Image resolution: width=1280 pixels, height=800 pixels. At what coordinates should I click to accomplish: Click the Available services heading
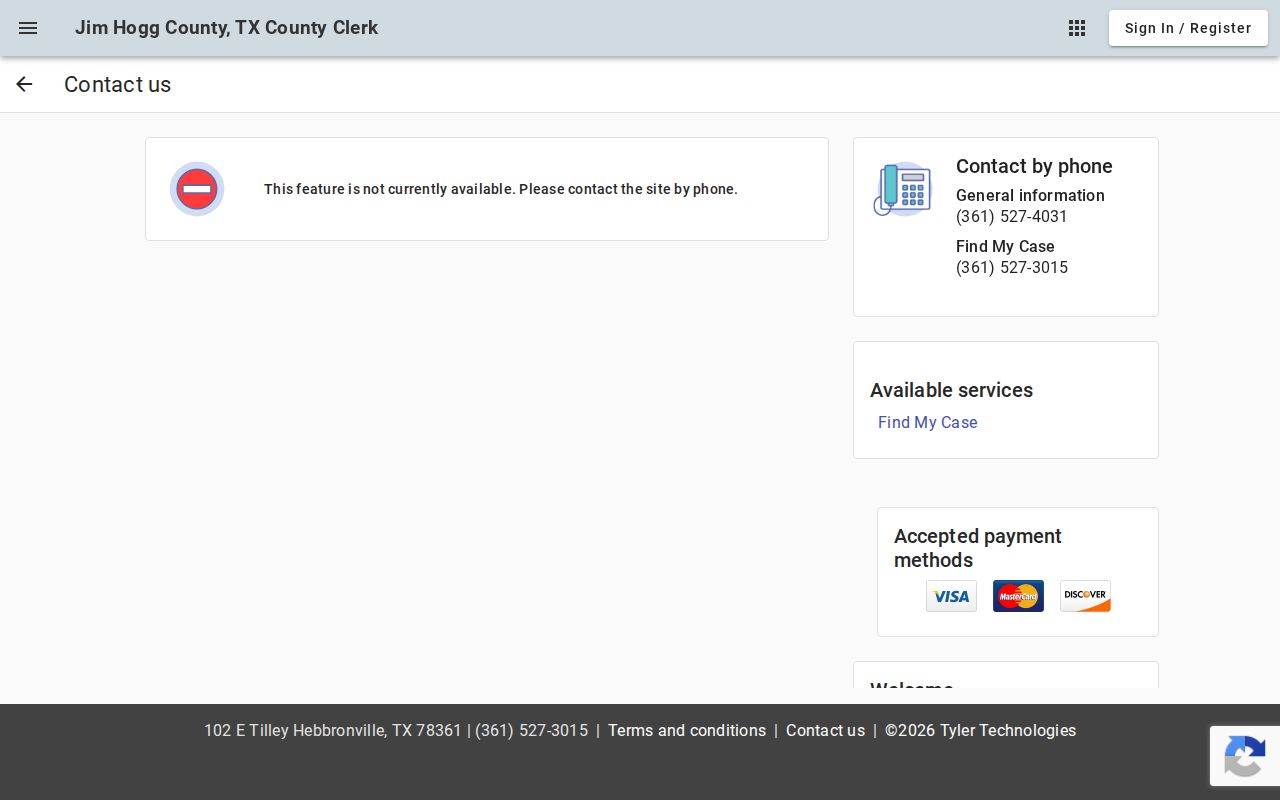coord(951,390)
